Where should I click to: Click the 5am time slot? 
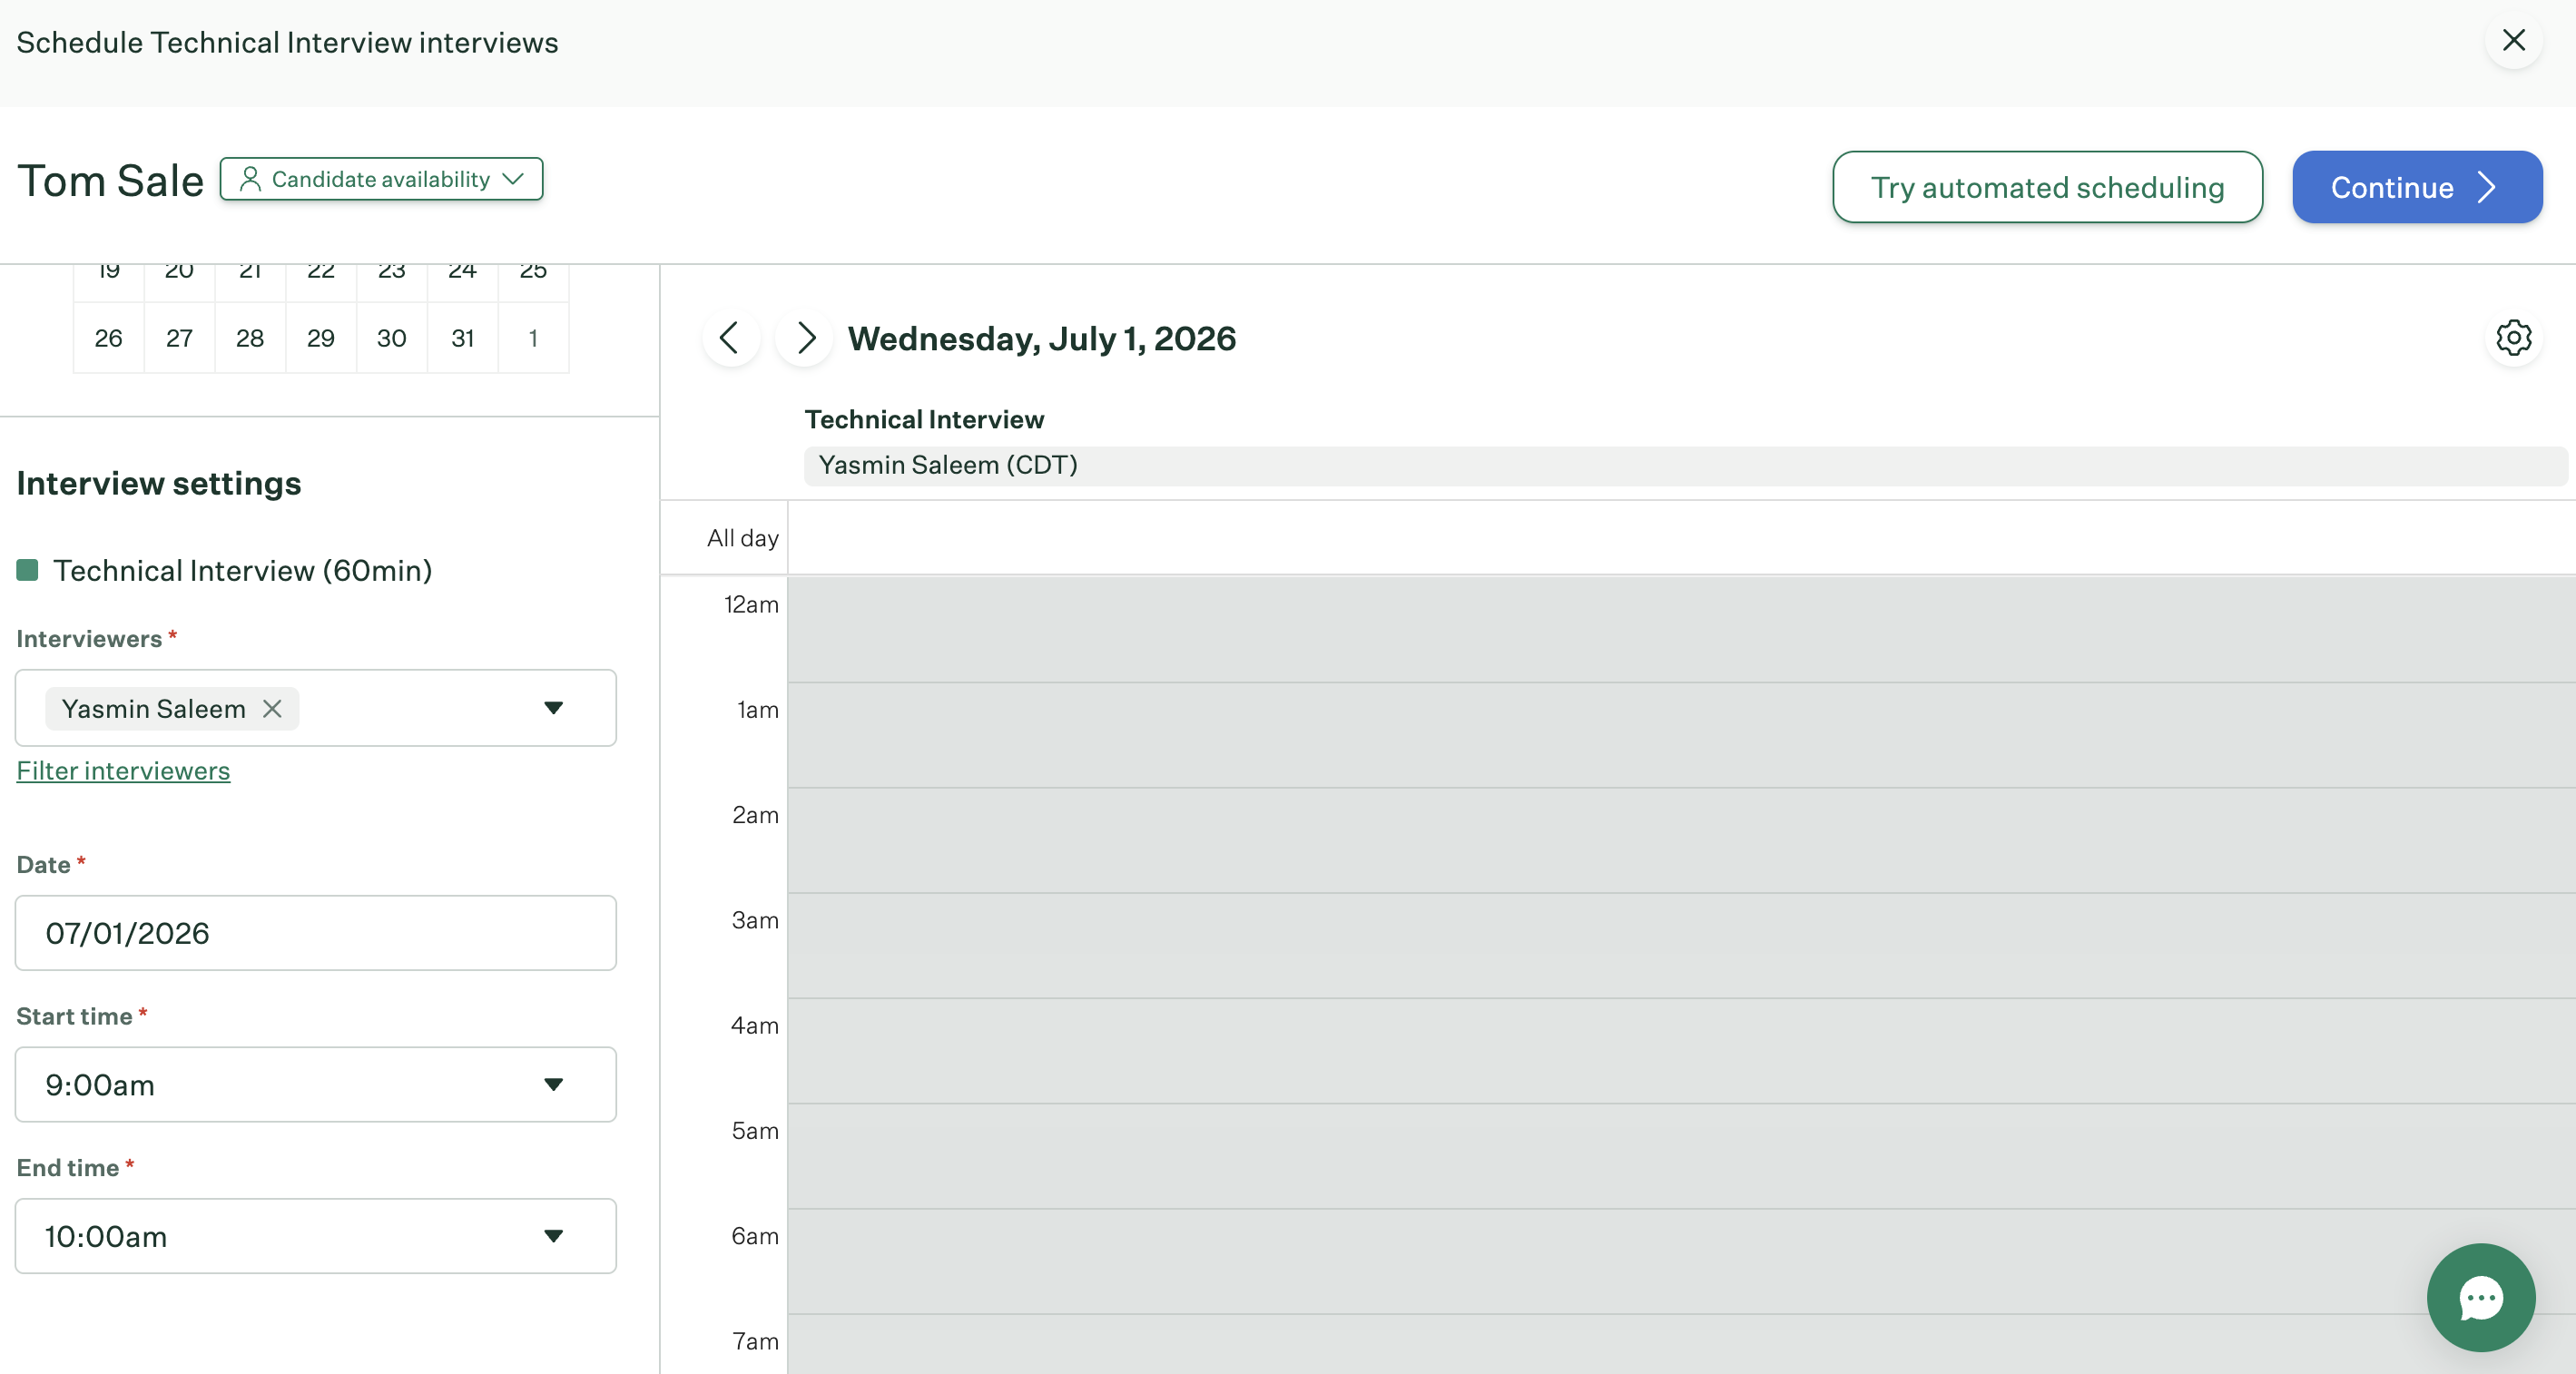[1681, 1156]
